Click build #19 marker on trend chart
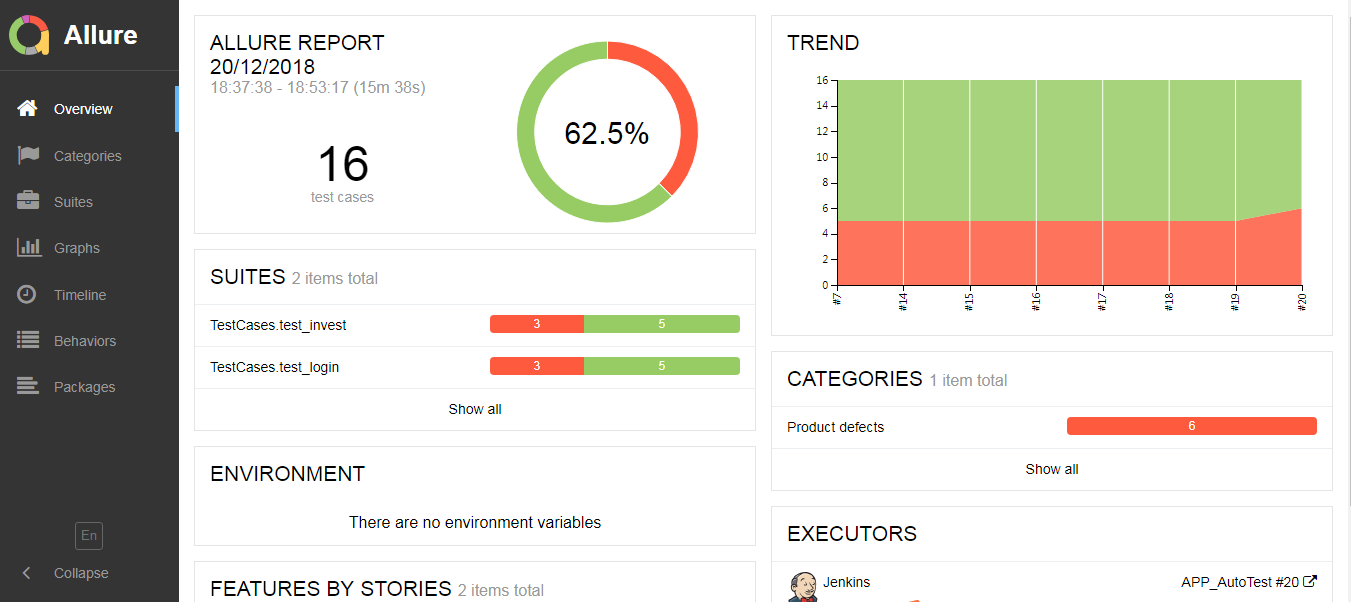The height and width of the screenshot is (602, 1351). click(x=1235, y=299)
